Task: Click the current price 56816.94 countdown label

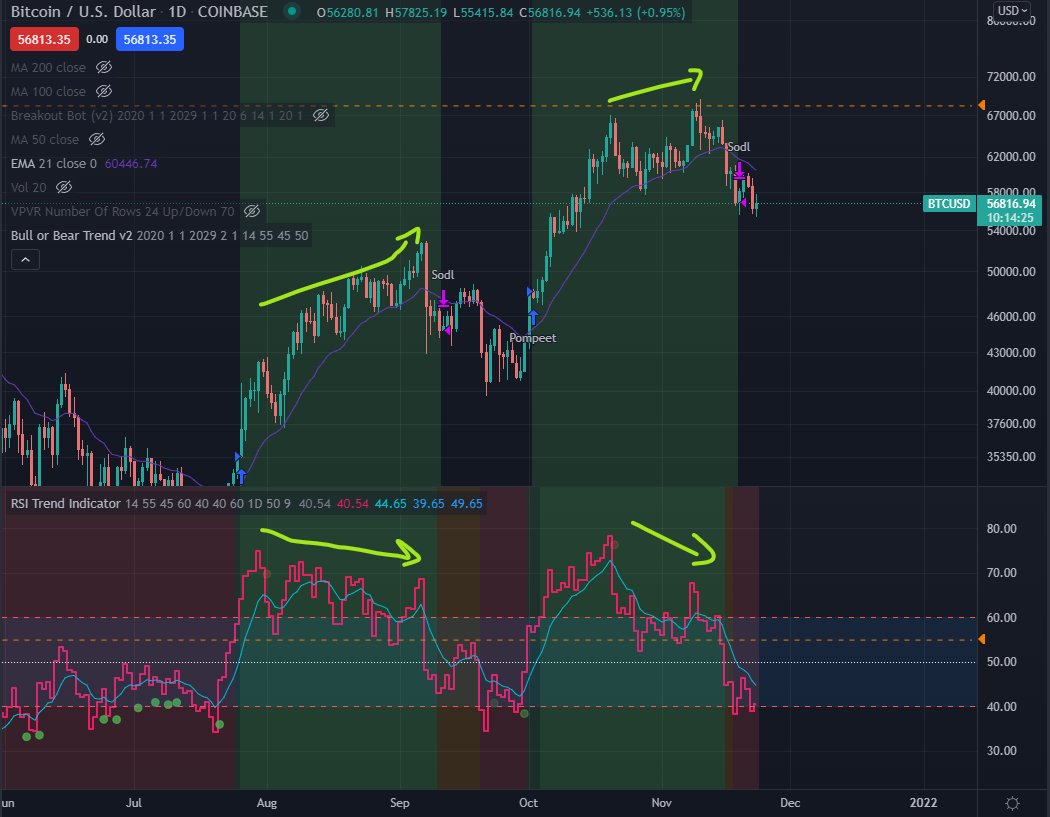Action: [x=1010, y=210]
